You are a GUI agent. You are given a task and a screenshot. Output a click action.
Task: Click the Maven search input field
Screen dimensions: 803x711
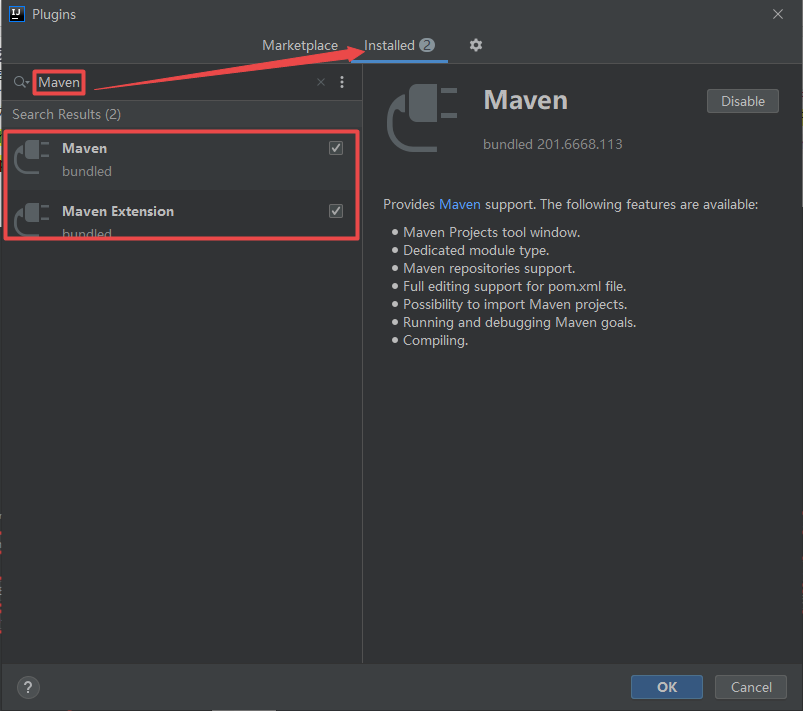(x=174, y=82)
